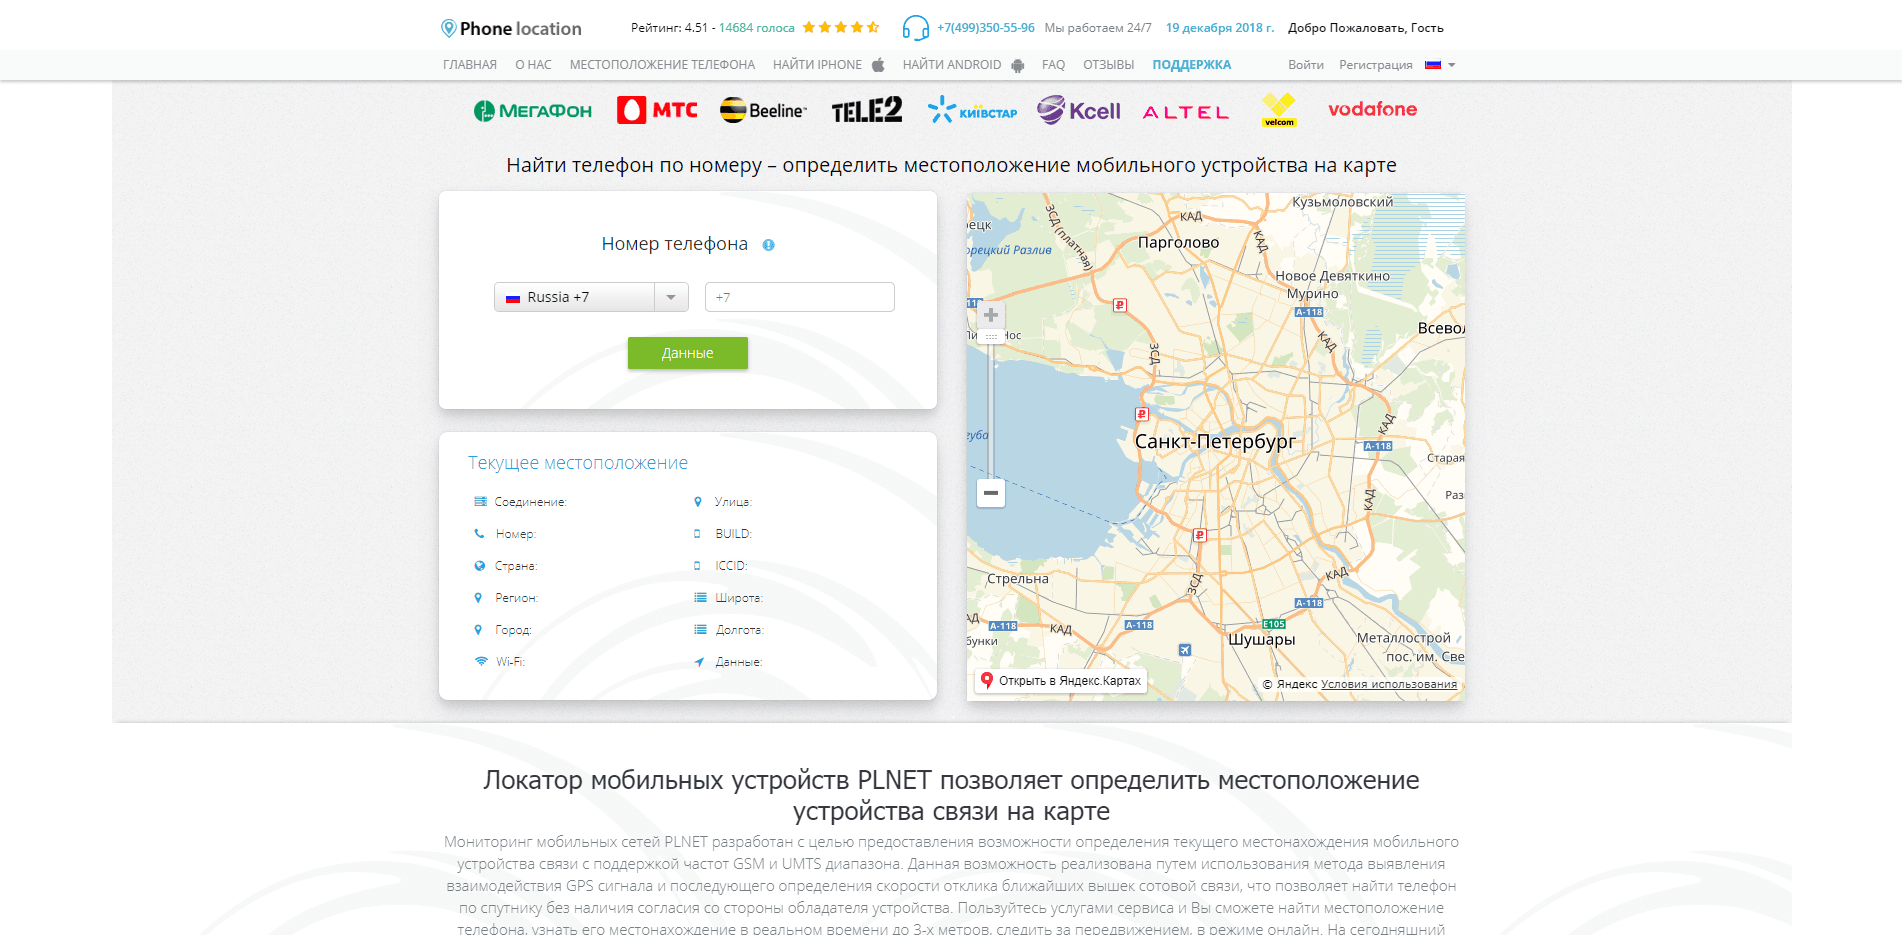Click the Текущее местоположение heading
The width and height of the screenshot is (1902, 935).
pos(578,463)
